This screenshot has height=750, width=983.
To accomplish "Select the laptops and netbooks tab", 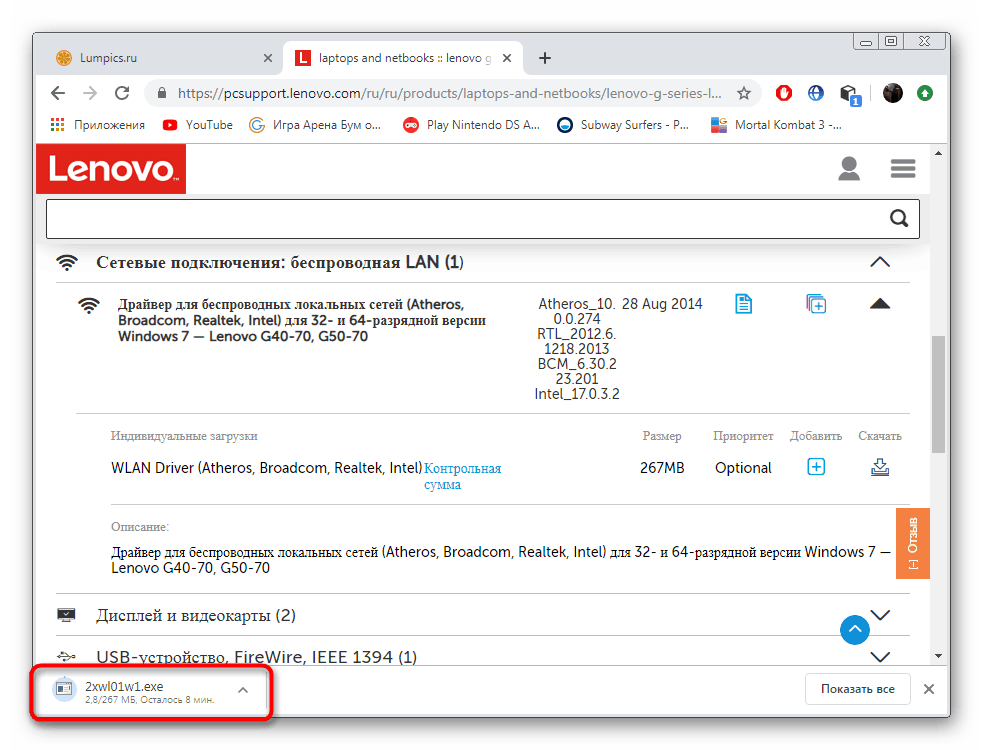I will point(401,58).
